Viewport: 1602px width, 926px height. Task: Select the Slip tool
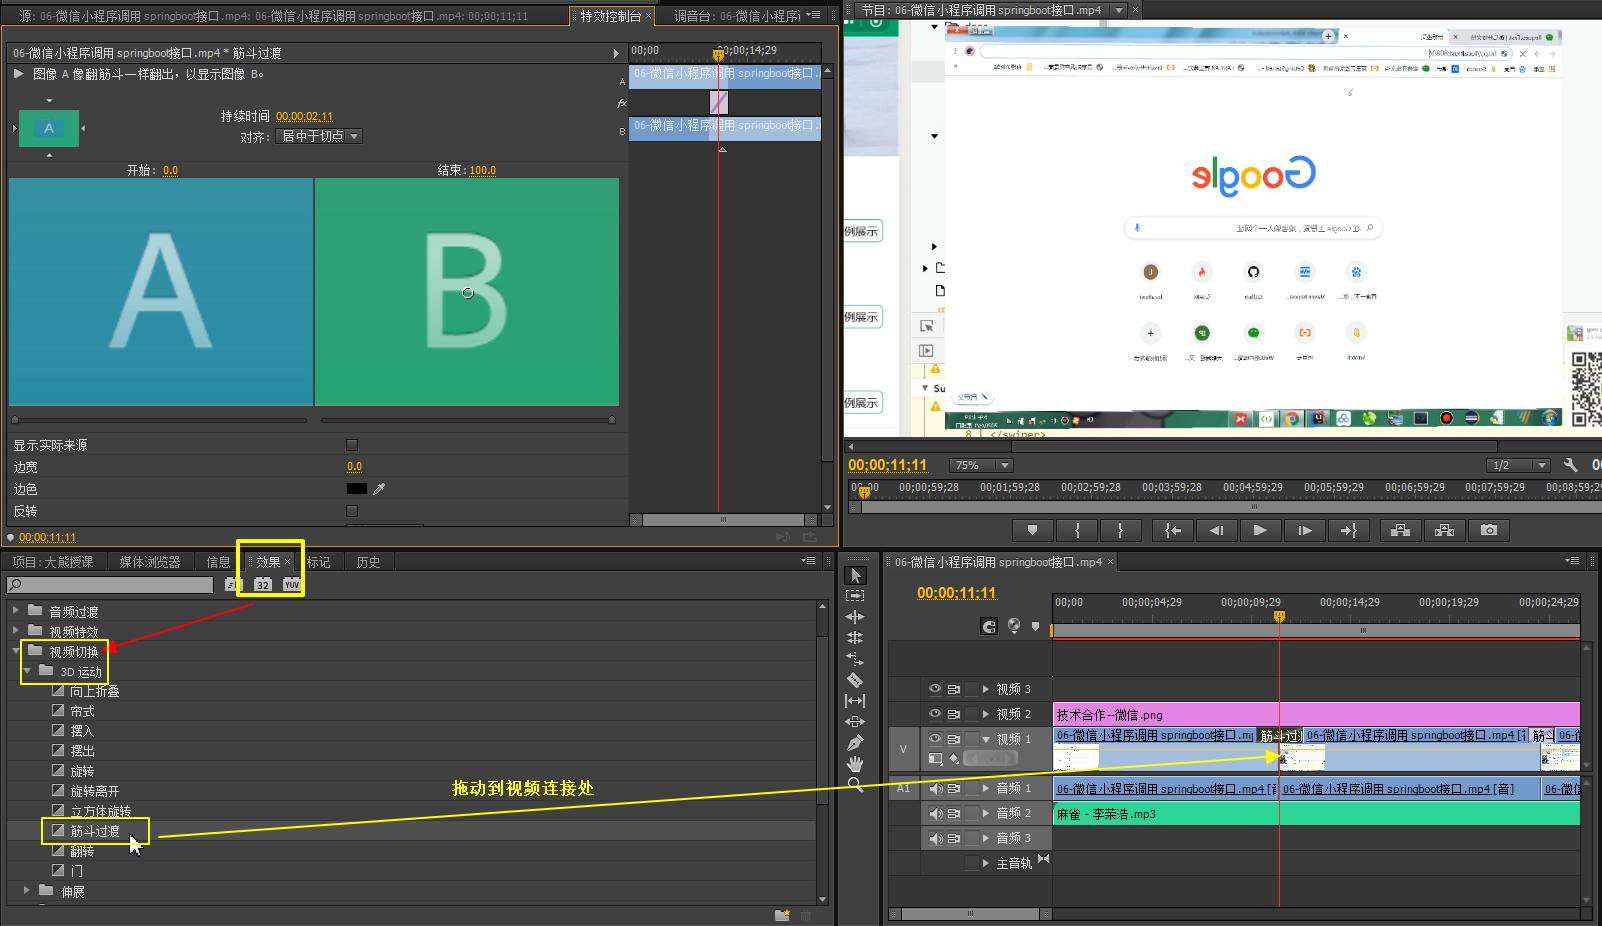pos(855,701)
